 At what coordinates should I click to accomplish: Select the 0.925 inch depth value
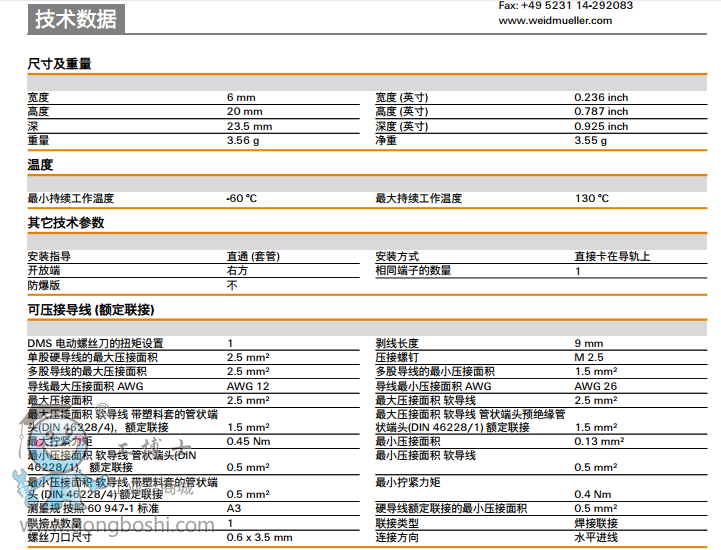pyautogui.click(x=601, y=127)
